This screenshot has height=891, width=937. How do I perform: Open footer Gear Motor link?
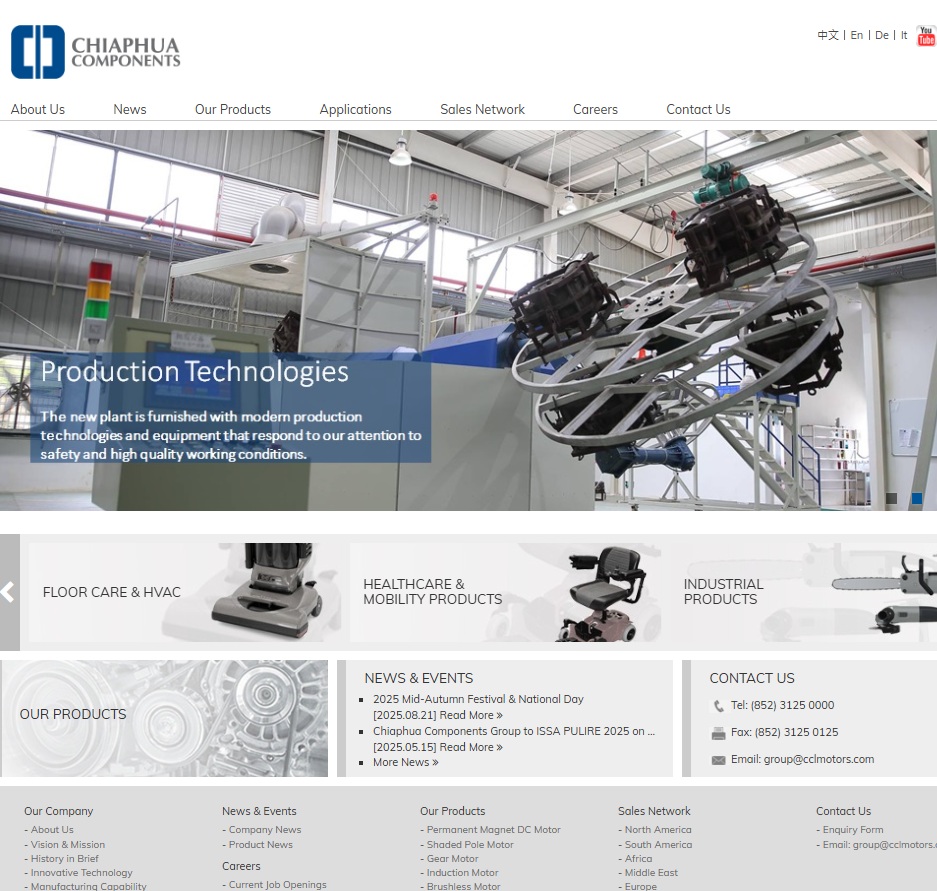(452, 859)
